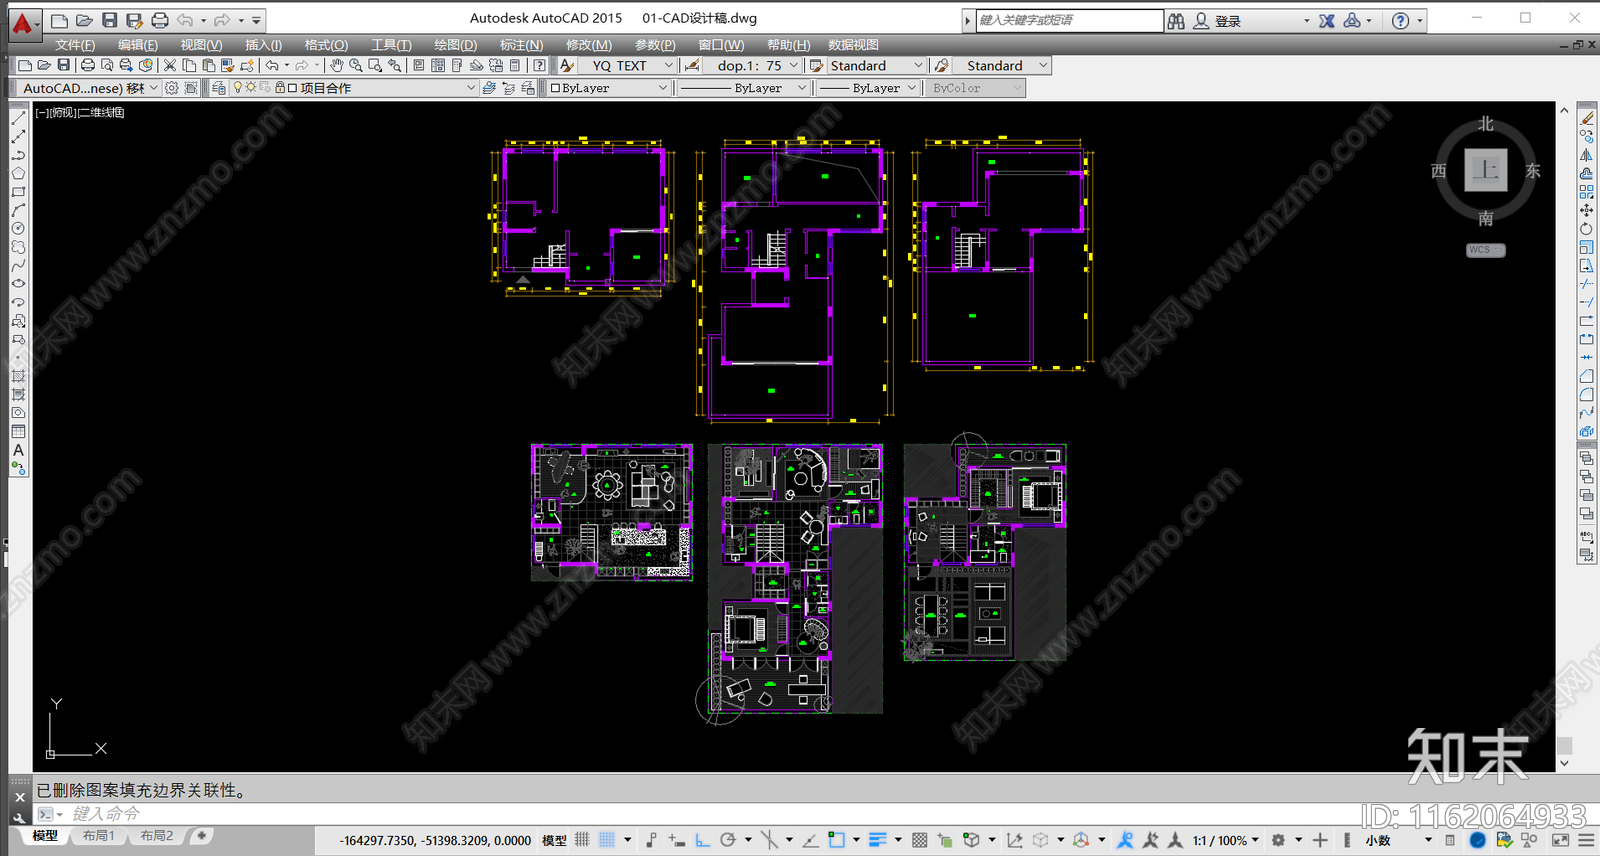Open 绘图(D) menu

(x=455, y=45)
